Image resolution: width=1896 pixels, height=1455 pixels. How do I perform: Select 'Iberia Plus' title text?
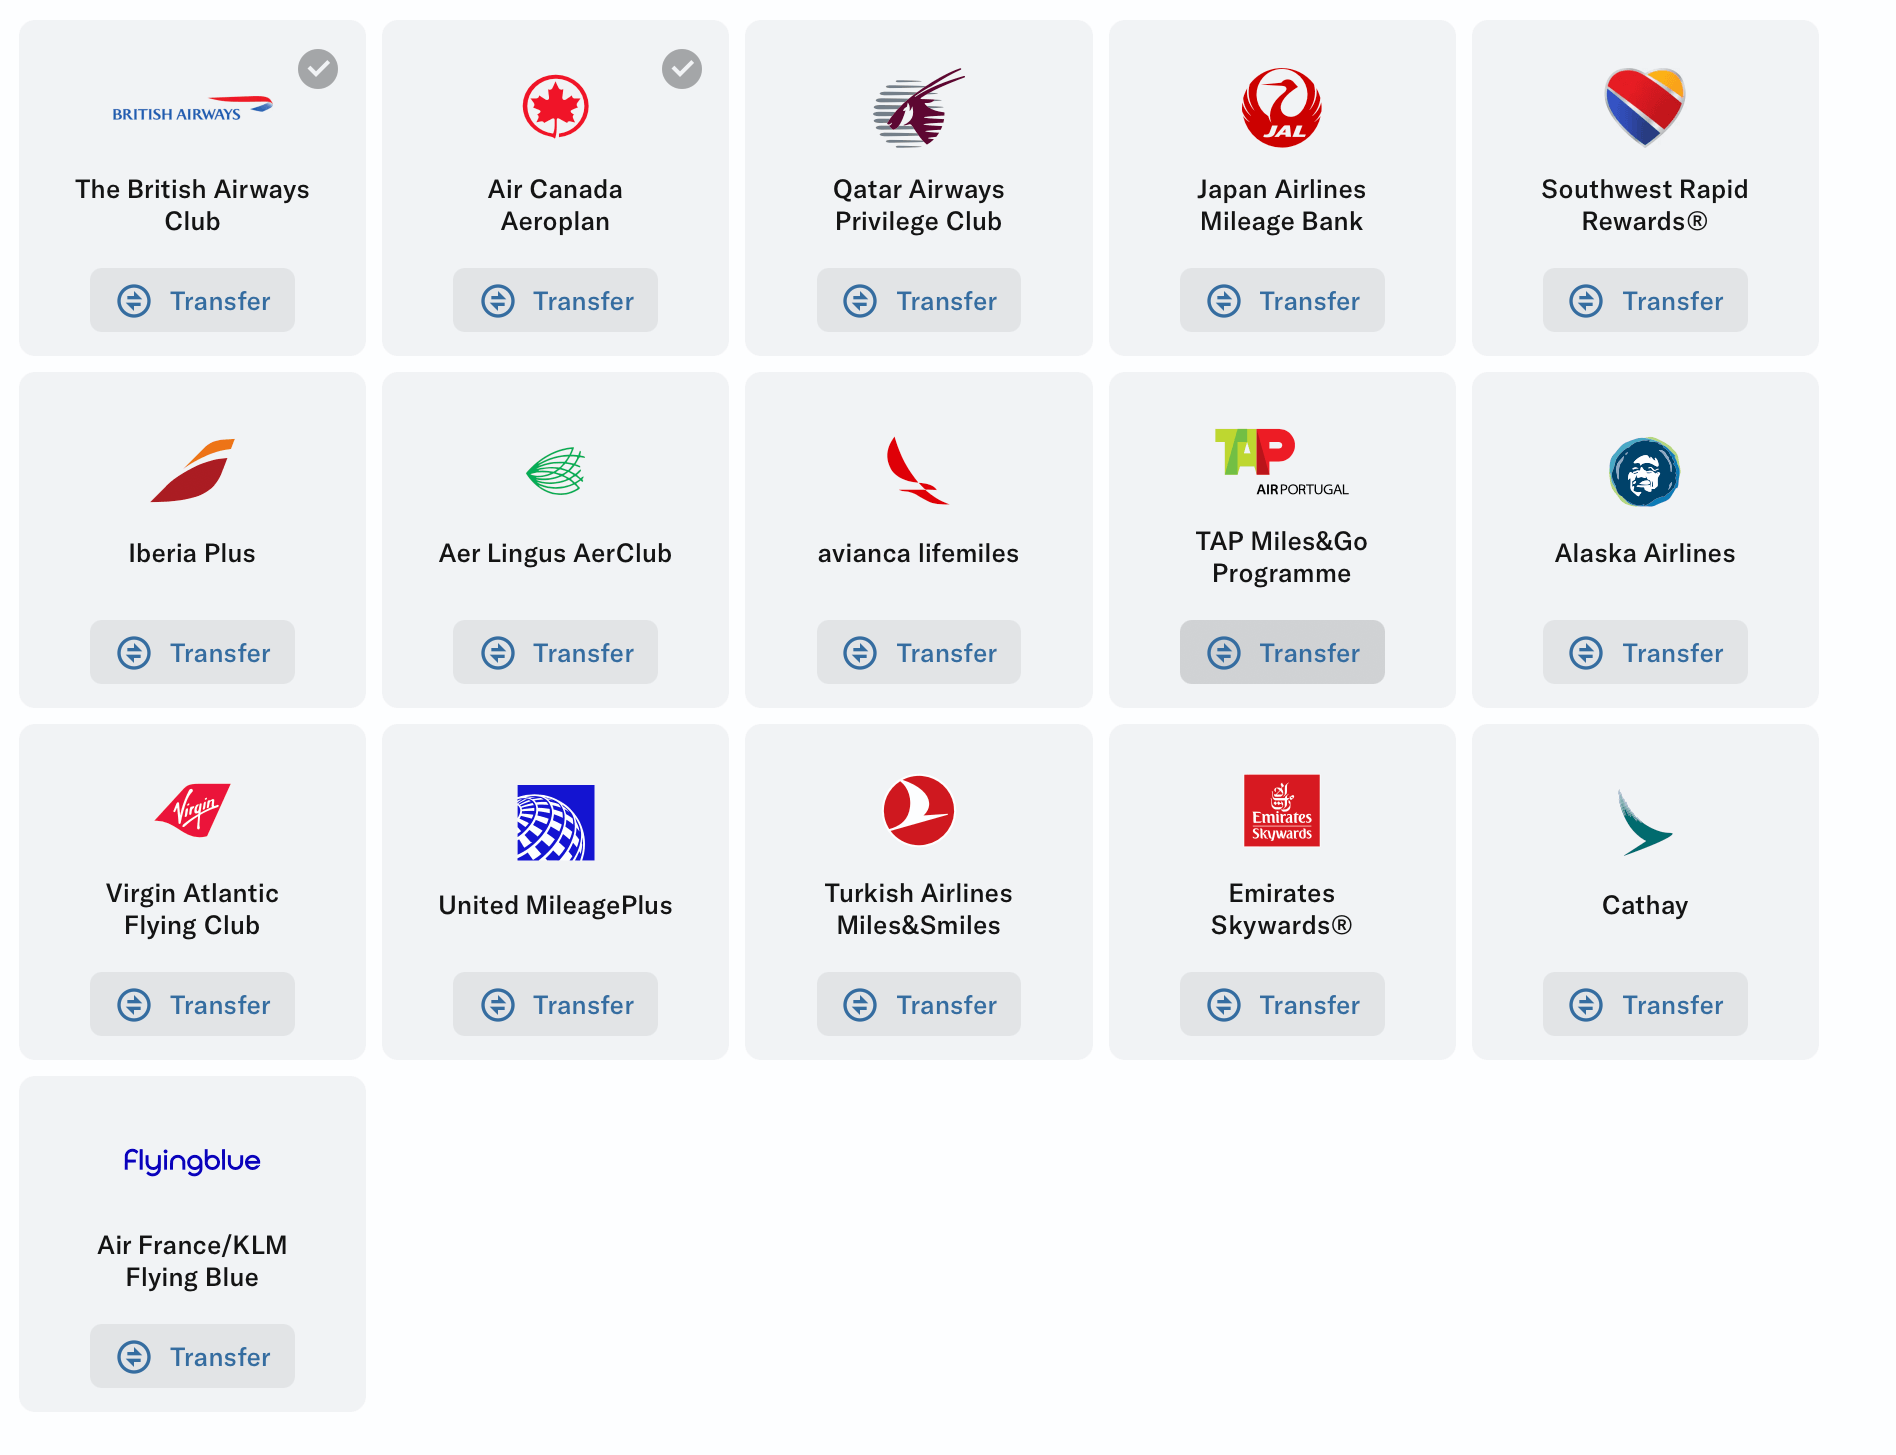(192, 553)
